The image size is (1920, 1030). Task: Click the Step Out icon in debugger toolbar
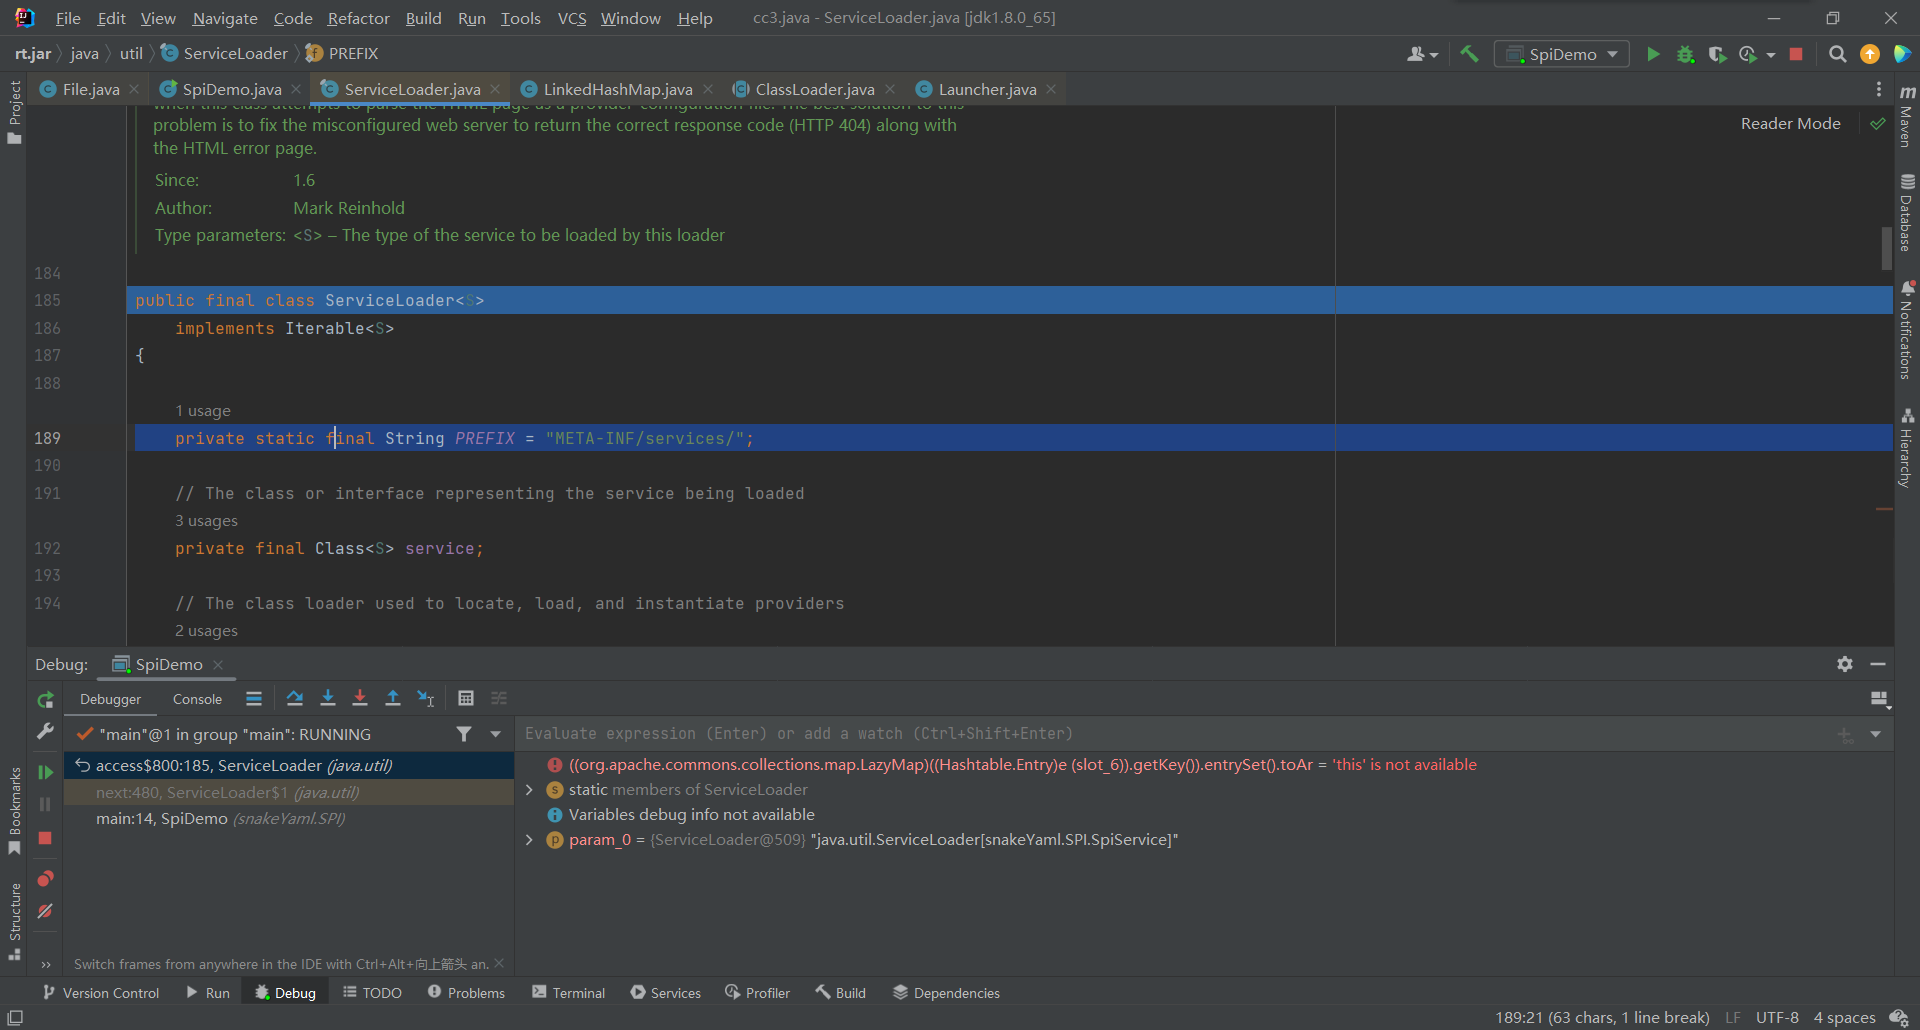(x=393, y=698)
